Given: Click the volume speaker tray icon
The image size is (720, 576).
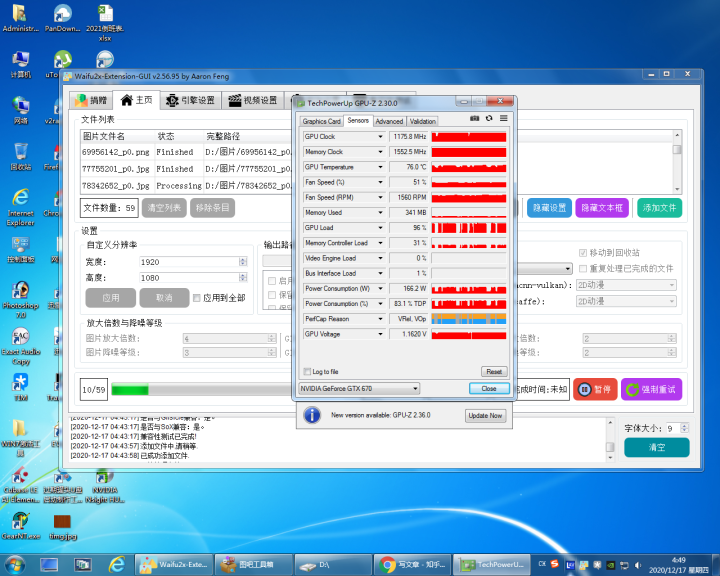Looking at the screenshot, I should [x=638, y=565].
